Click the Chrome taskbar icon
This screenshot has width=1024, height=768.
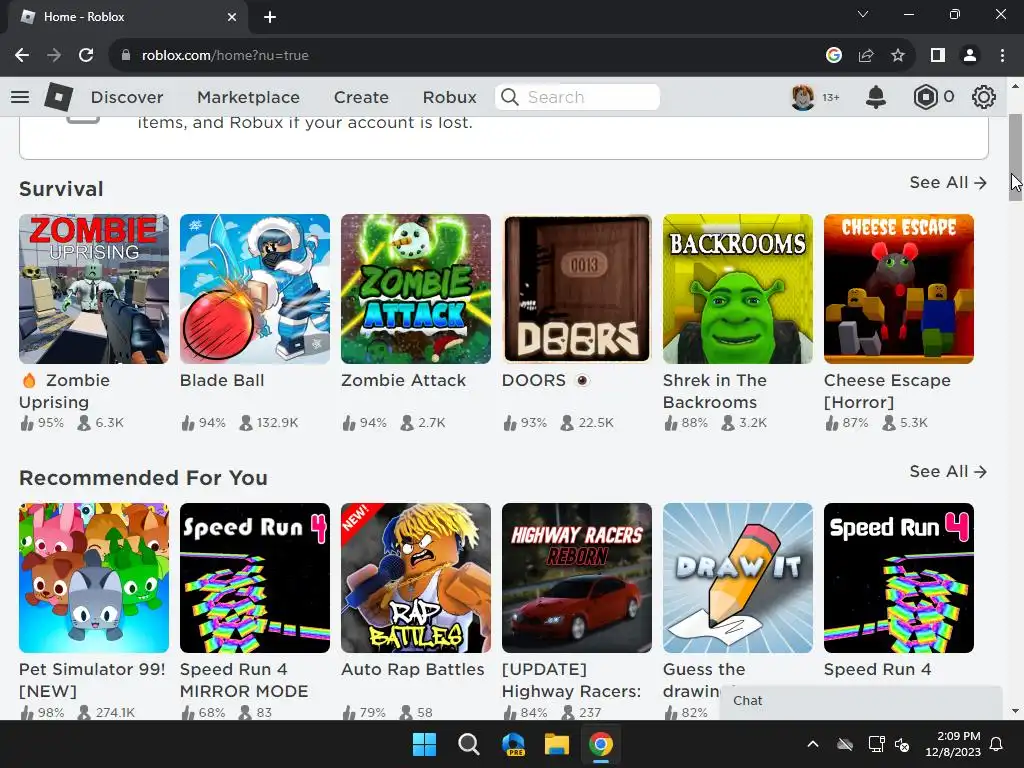coord(601,744)
